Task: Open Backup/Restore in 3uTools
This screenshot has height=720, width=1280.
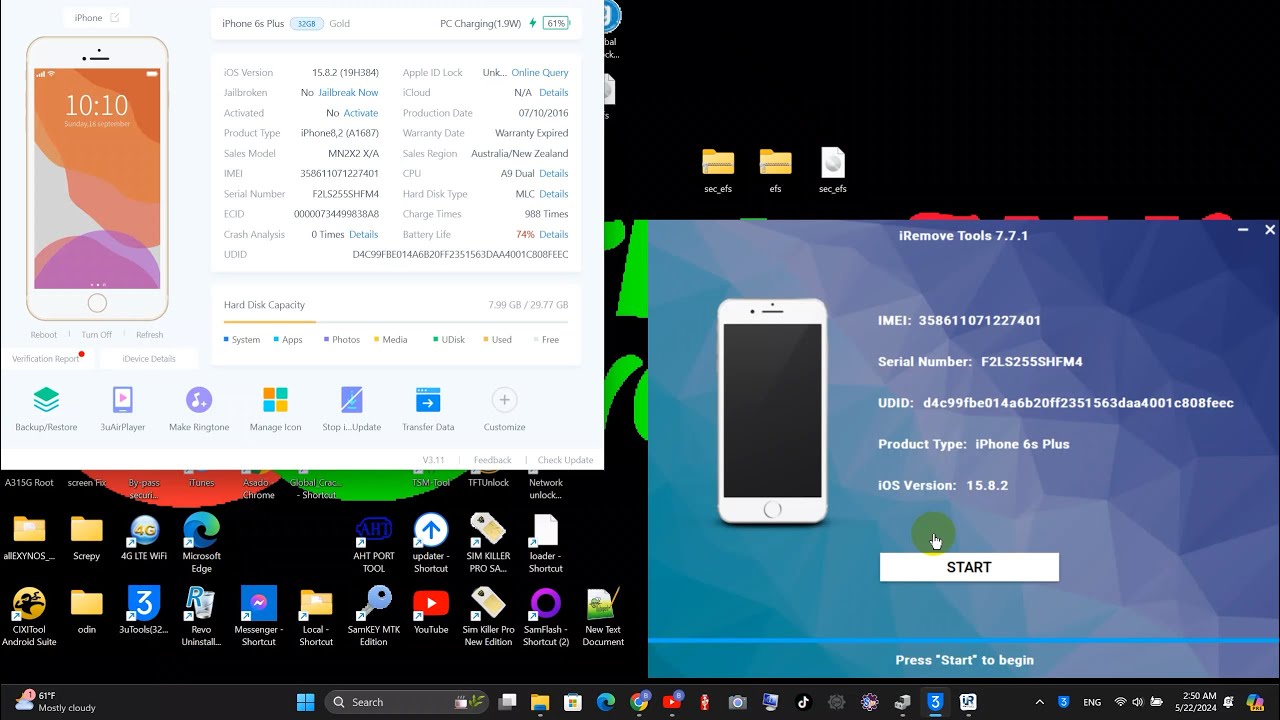Action: click(46, 409)
